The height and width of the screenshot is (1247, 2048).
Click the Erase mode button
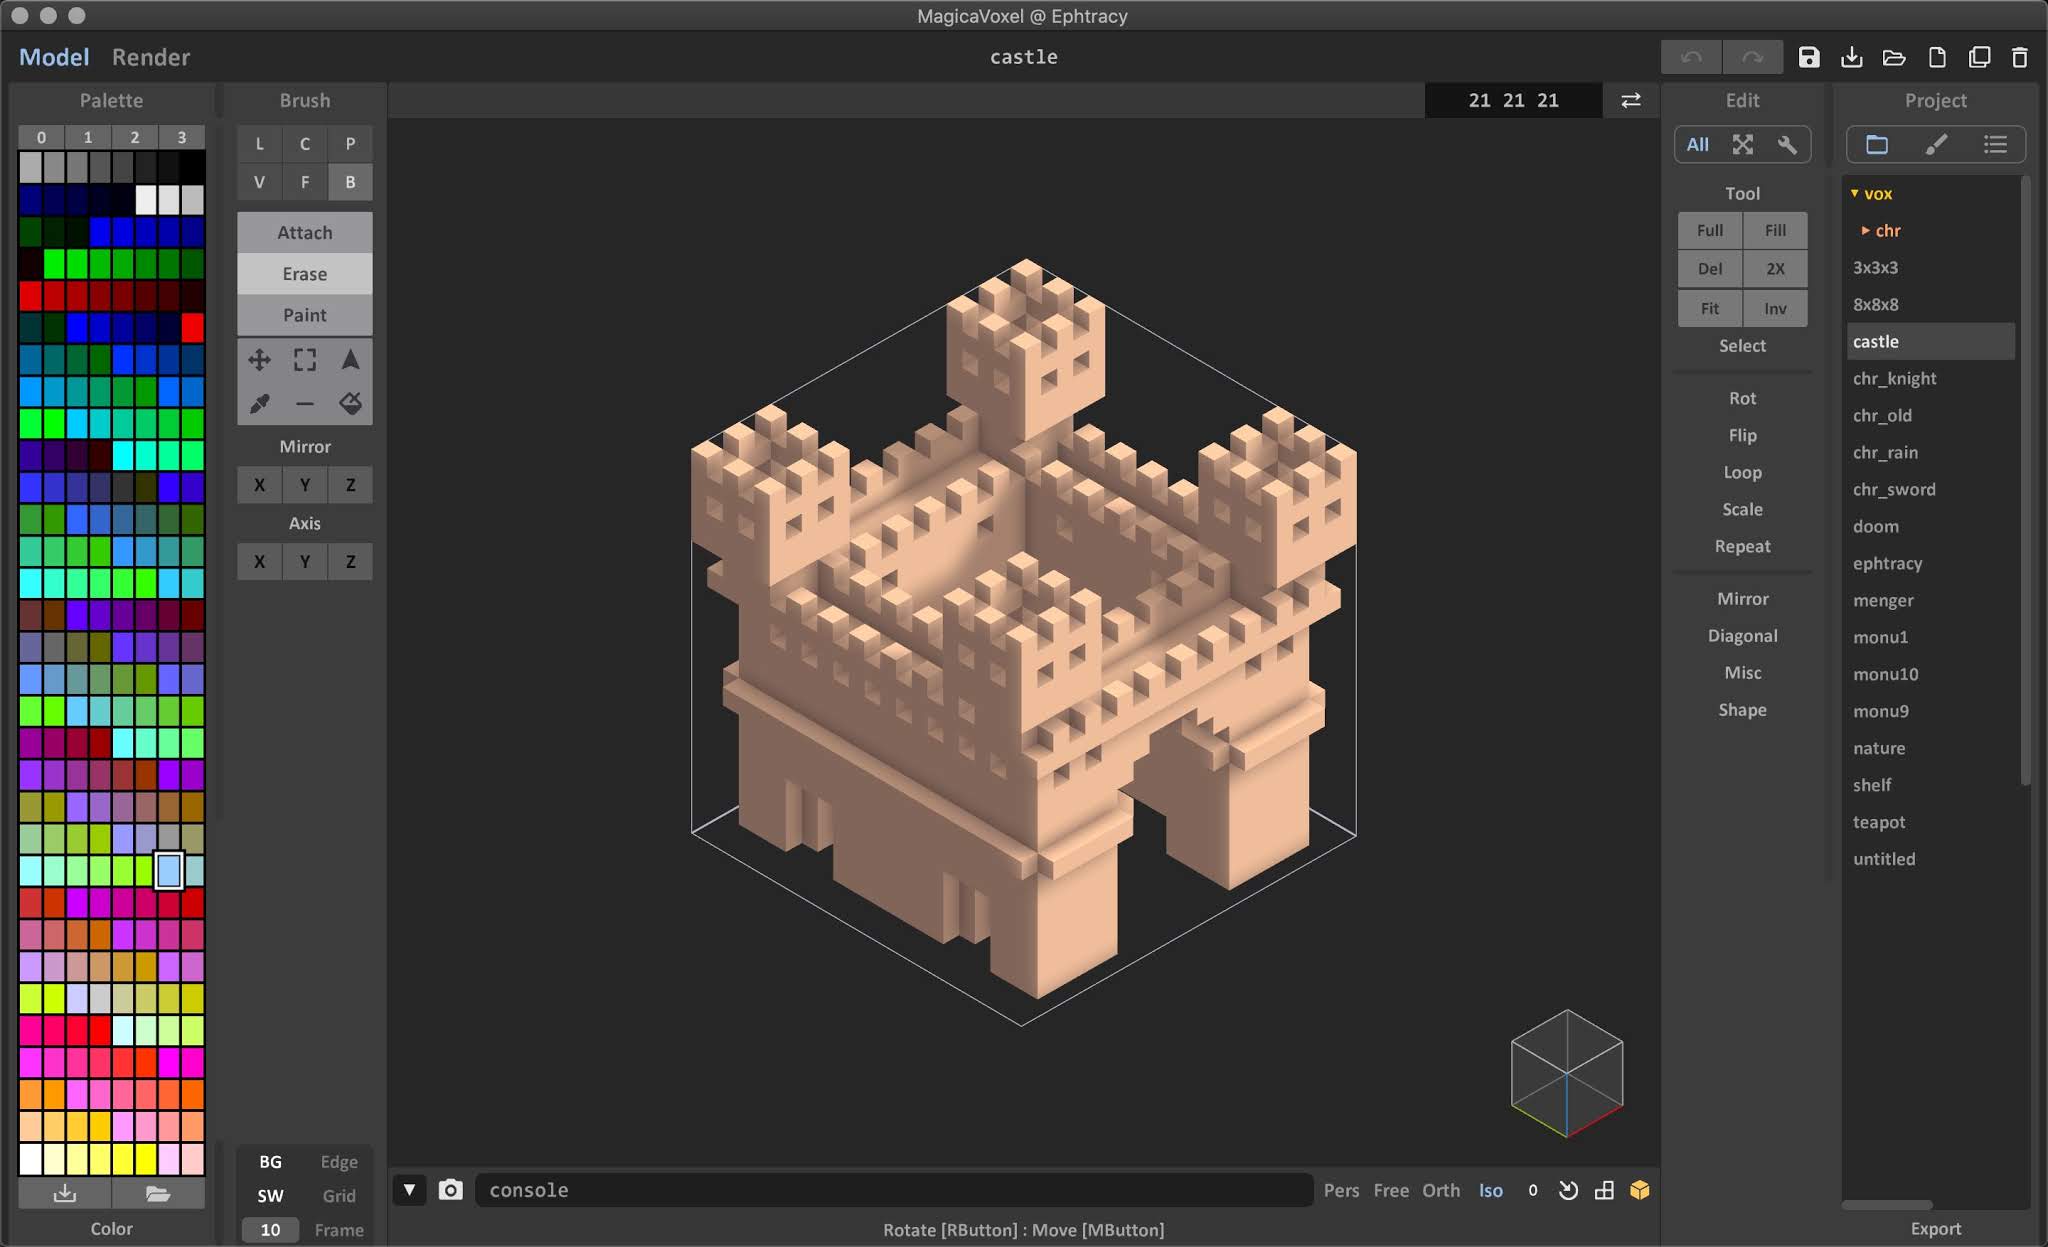(x=304, y=274)
